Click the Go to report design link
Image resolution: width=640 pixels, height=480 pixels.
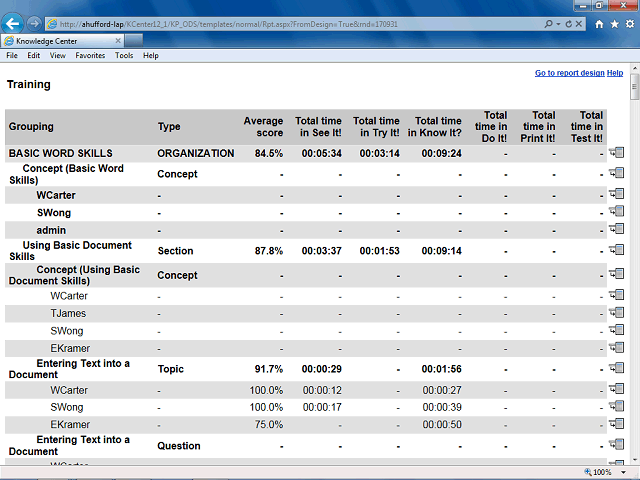pos(569,73)
